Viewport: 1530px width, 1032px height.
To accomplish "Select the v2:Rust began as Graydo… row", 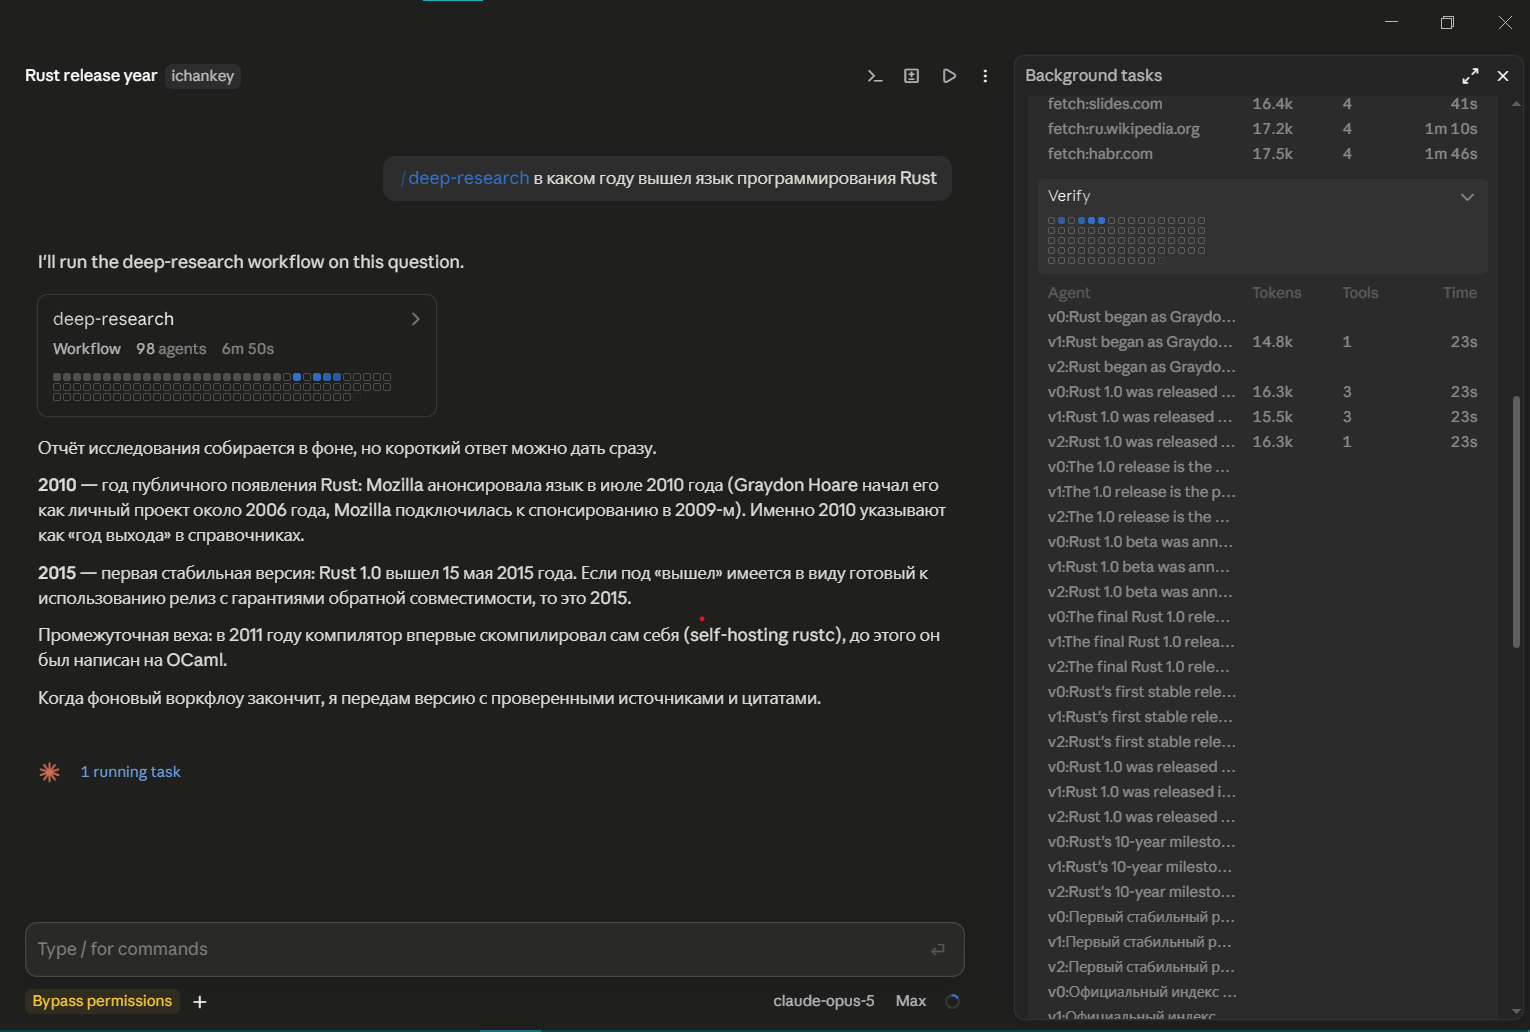I will coord(1263,367).
